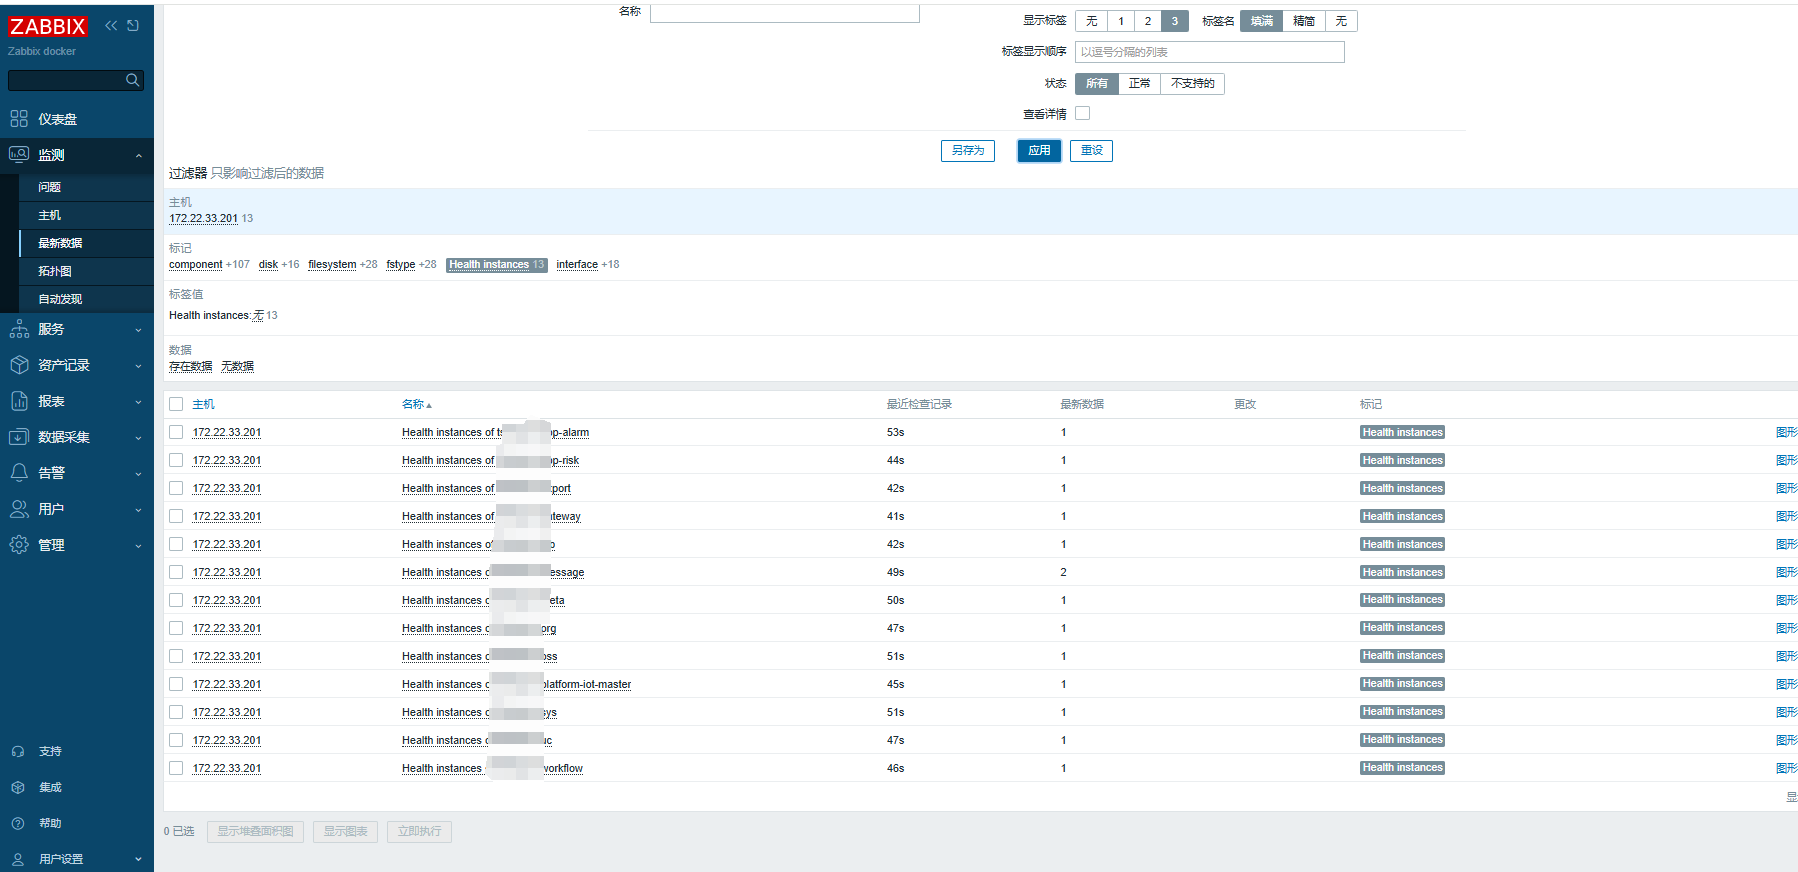Click the 存在数据 filter link
Image resolution: width=1798 pixels, height=872 pixels.
(191, 367)
